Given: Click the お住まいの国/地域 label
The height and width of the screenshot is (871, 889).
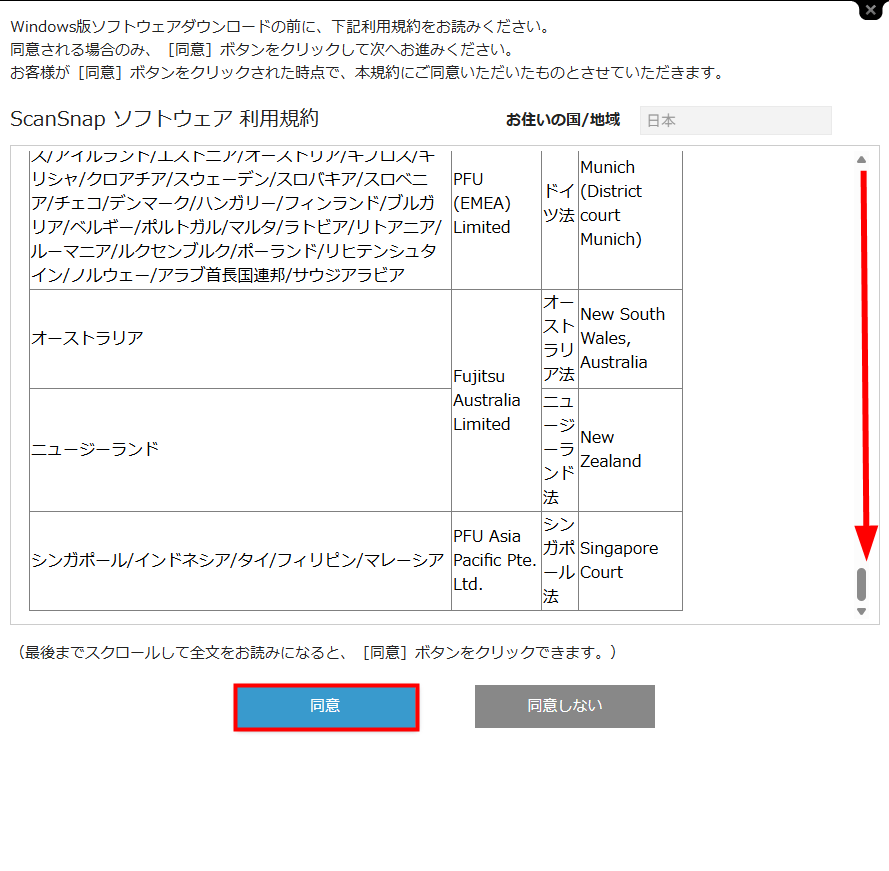Looking at the screenshot, I should coord(562,120).
